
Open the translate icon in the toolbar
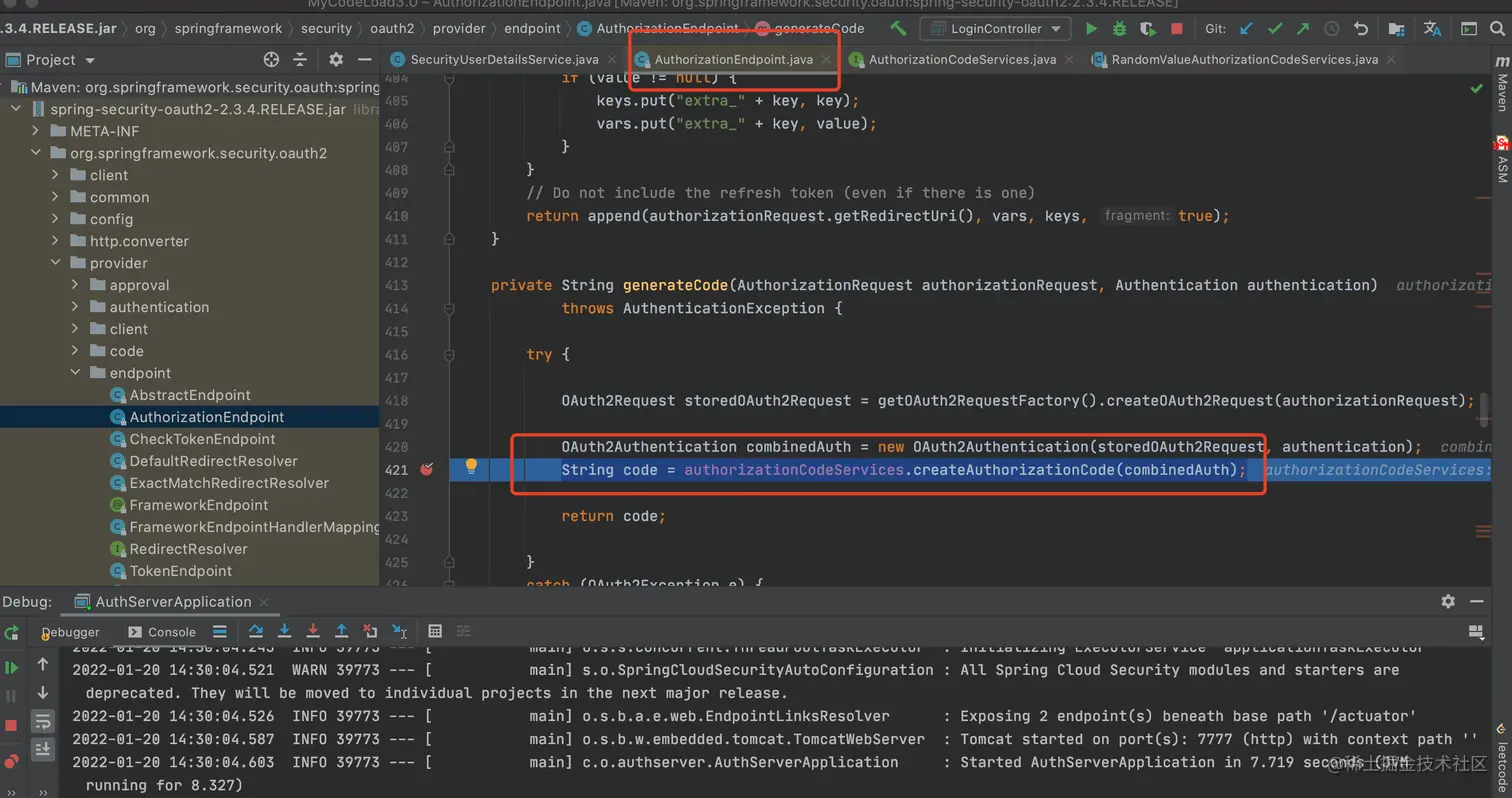click(1432, 29)
